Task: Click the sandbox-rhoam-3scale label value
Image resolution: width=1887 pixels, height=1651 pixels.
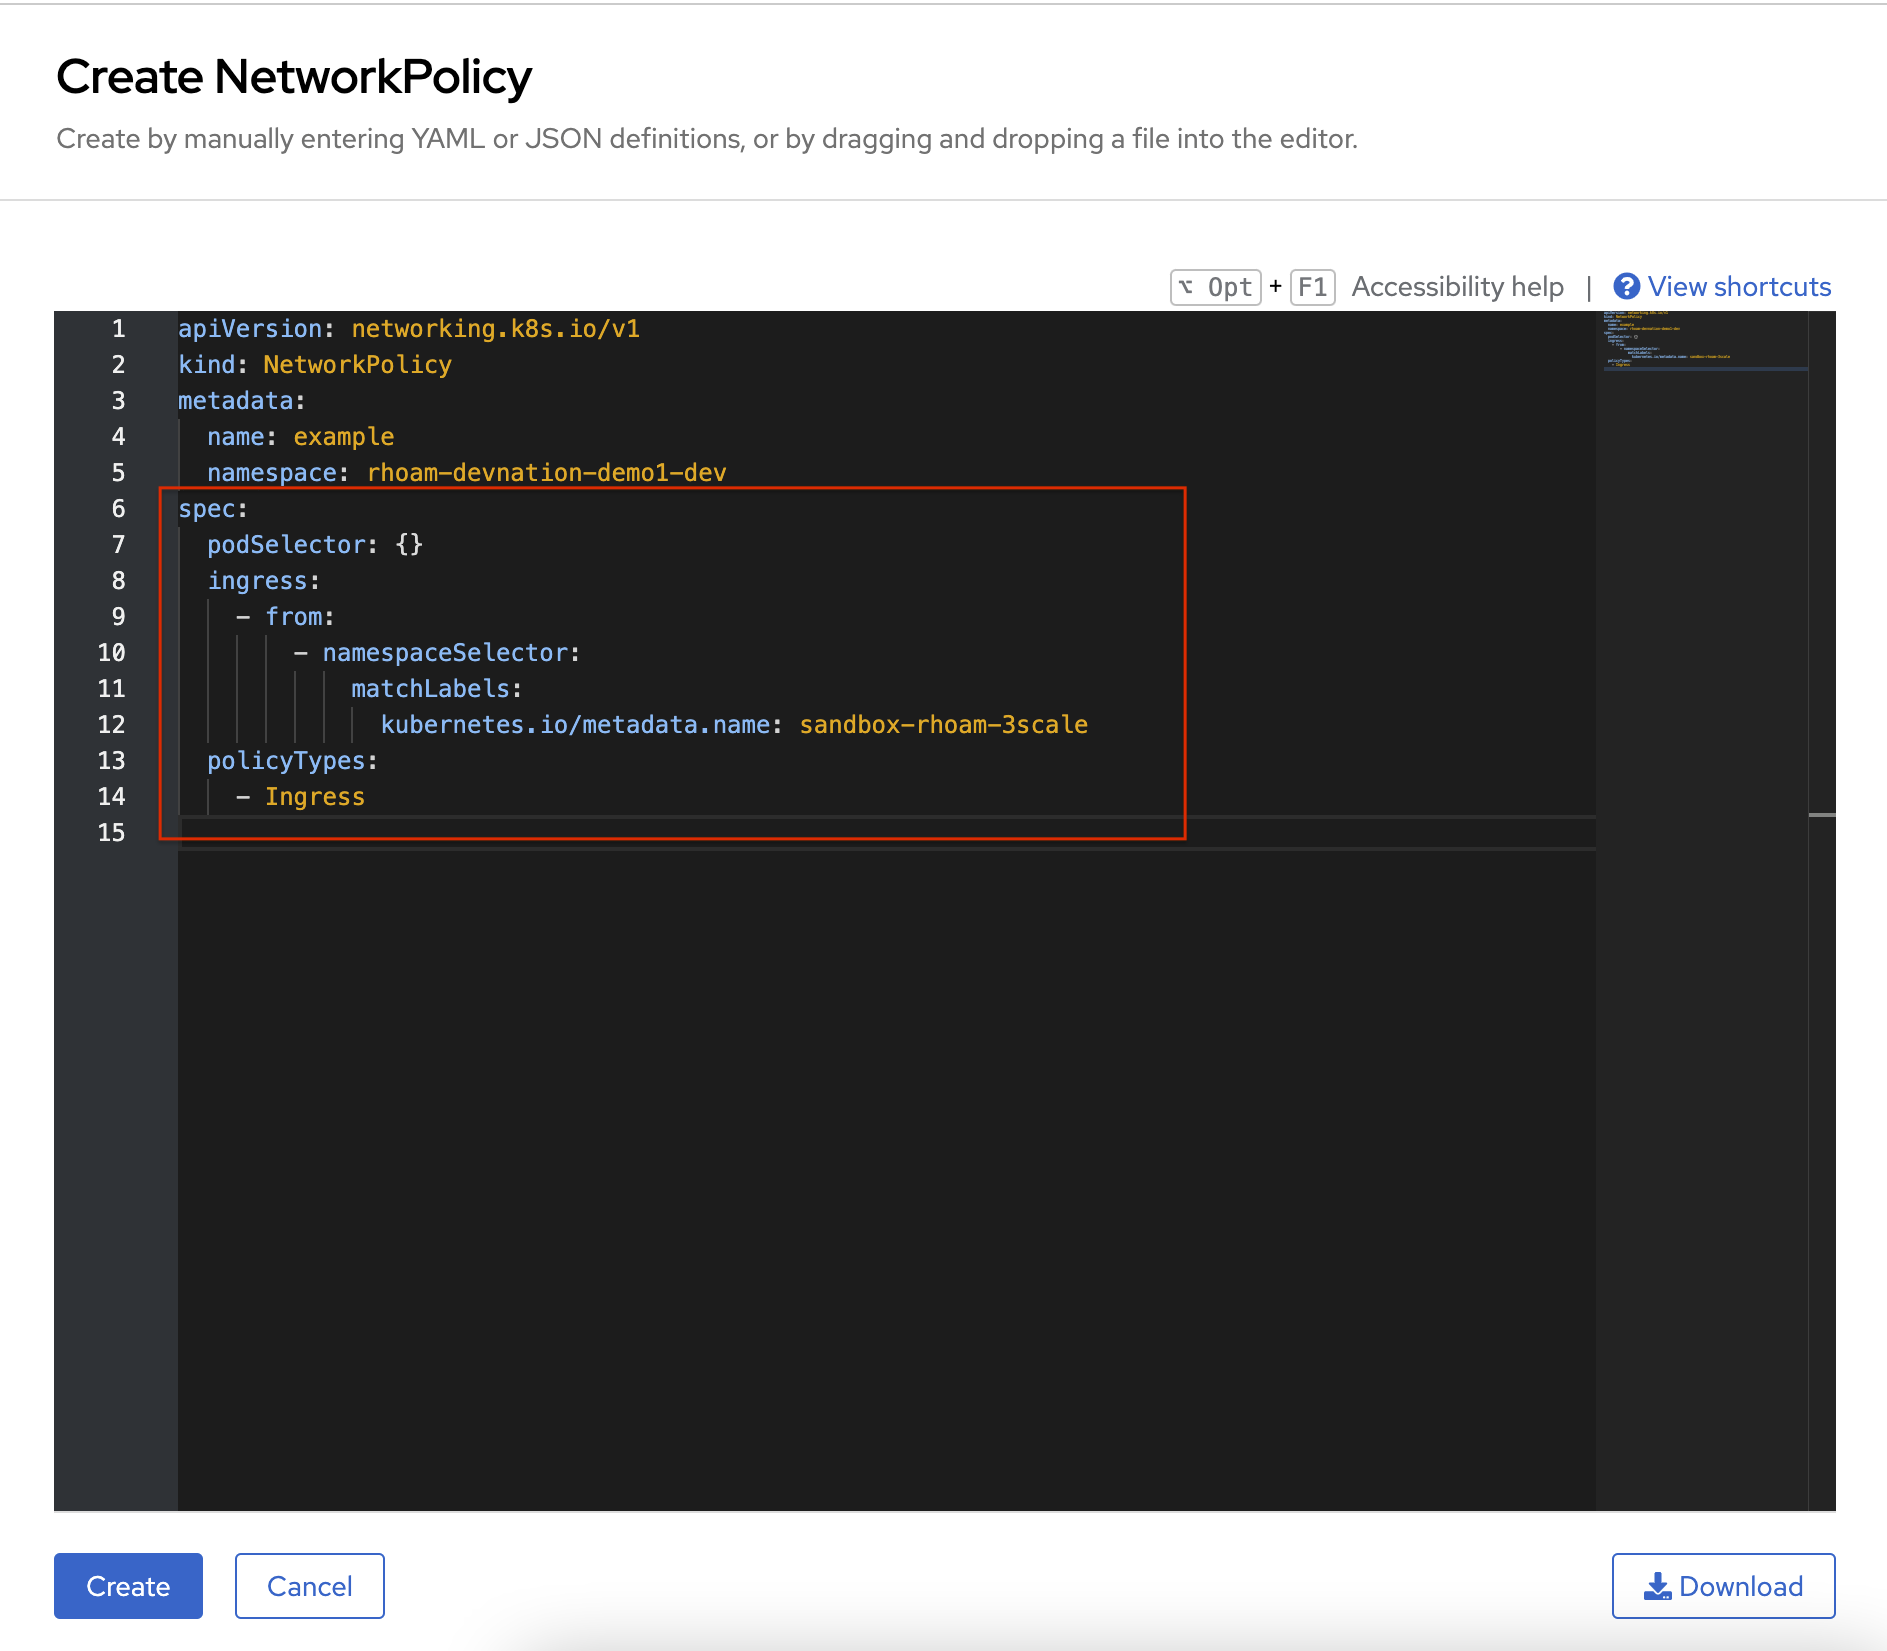Action: point(943,724)
